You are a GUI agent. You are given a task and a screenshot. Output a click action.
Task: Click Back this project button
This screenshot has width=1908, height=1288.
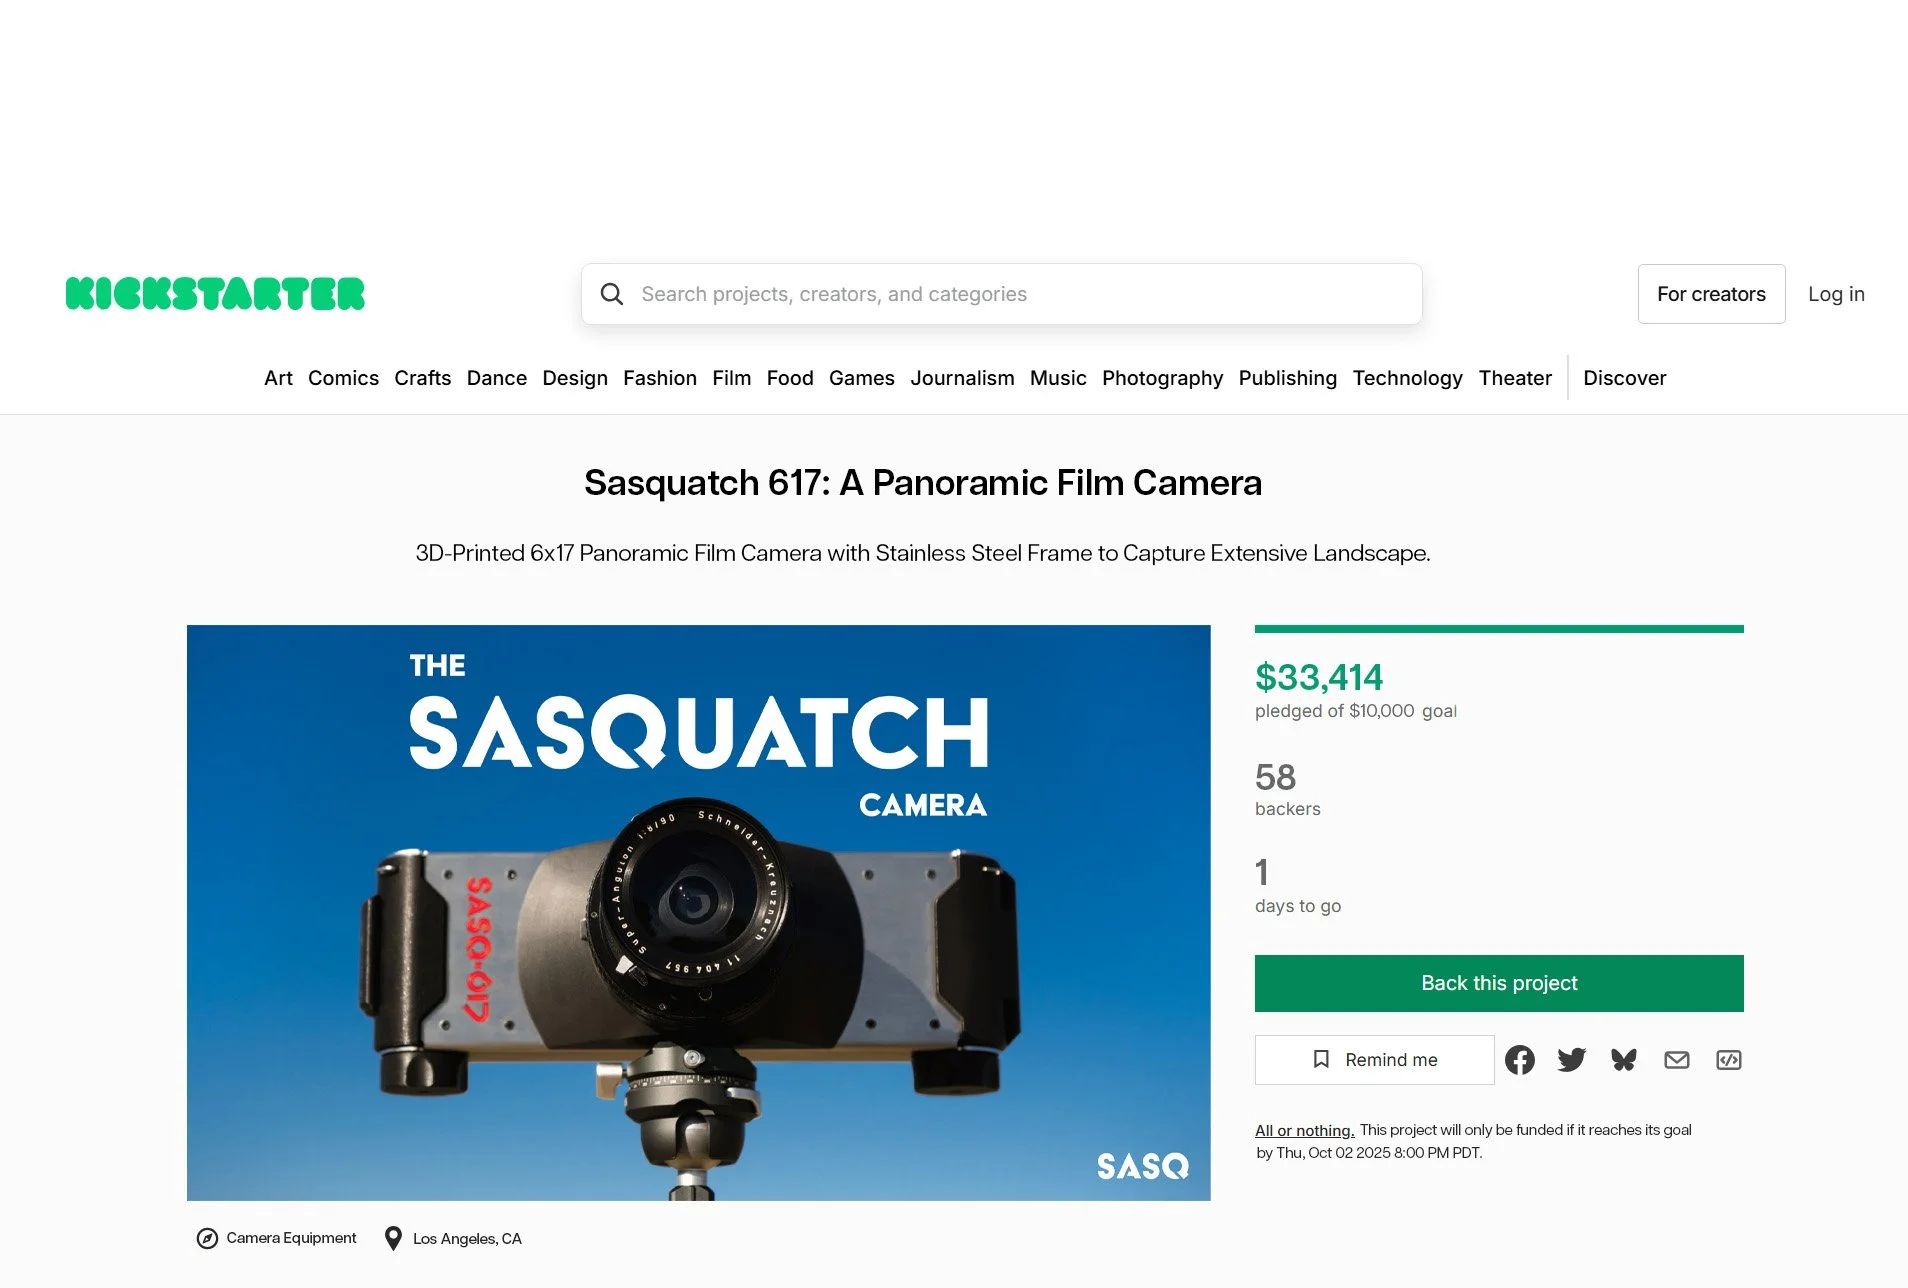coord(1499,983)
